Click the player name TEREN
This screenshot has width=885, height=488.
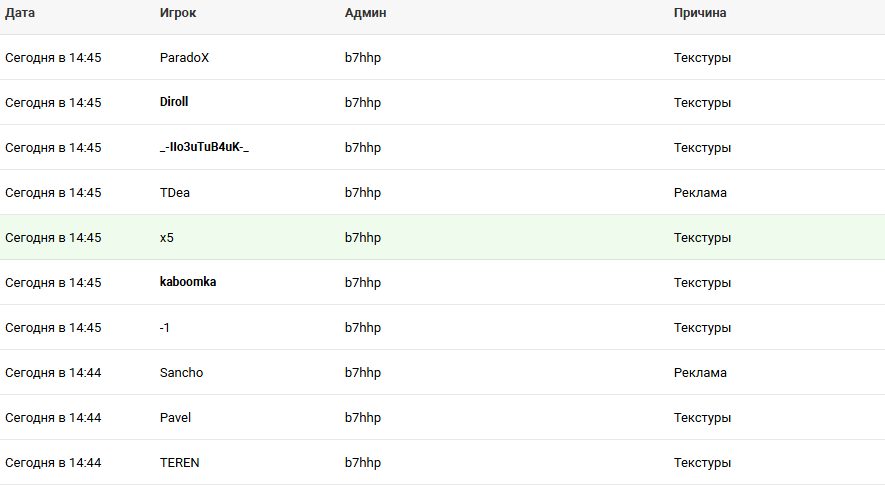pos(179,463)
